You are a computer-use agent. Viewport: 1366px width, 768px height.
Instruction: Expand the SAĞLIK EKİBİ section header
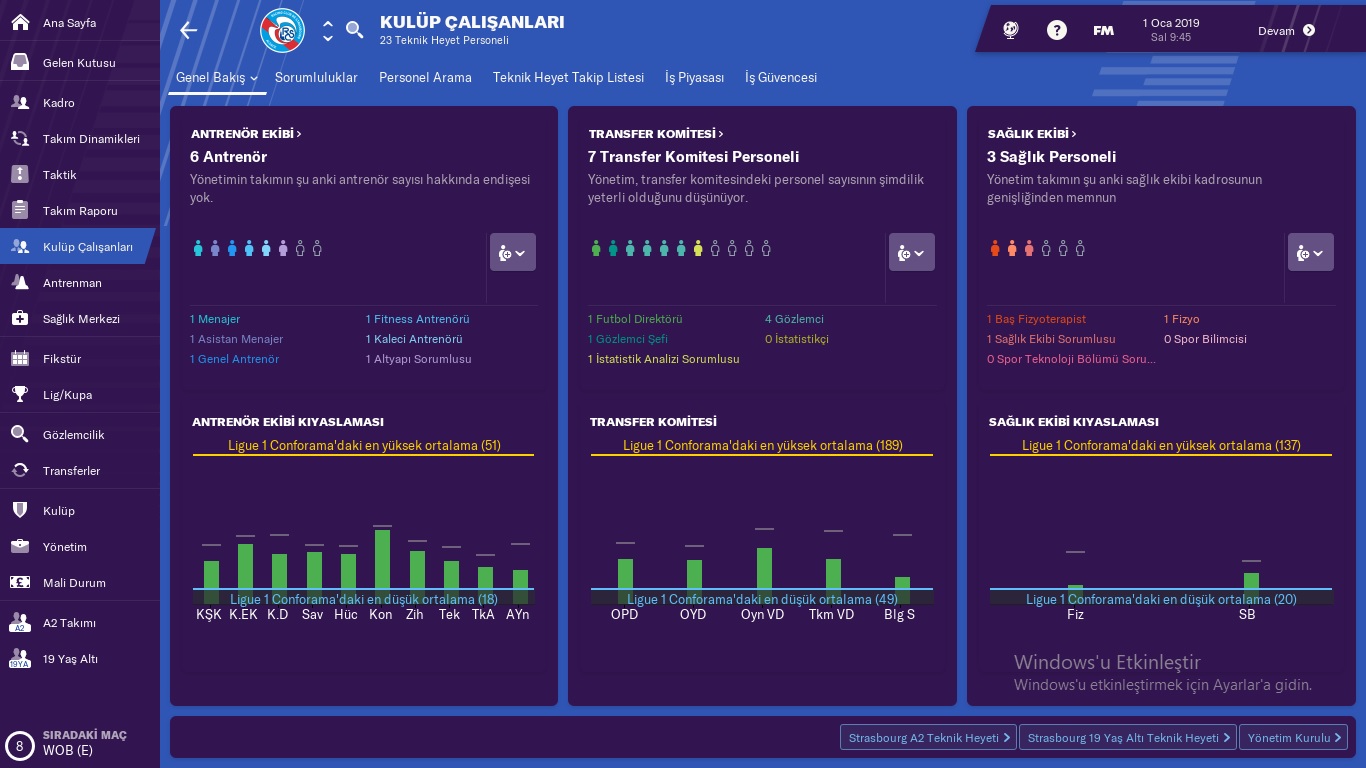[1032, 133]
